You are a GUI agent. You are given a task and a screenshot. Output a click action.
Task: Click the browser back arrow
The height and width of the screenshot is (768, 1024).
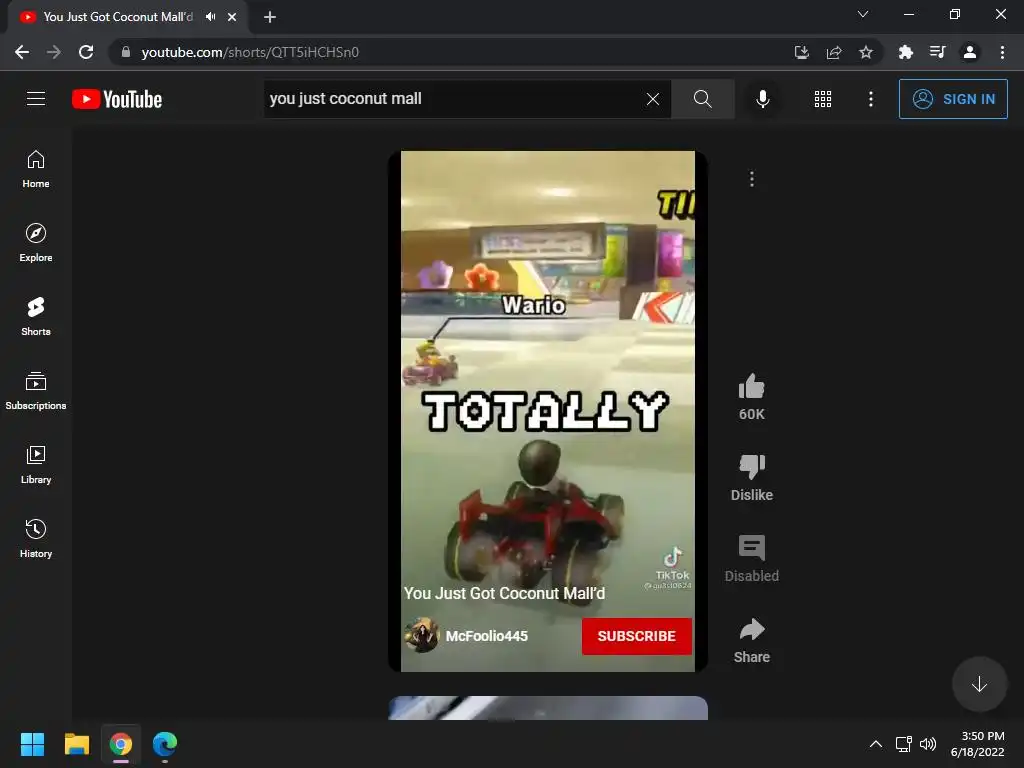point(22,52)
